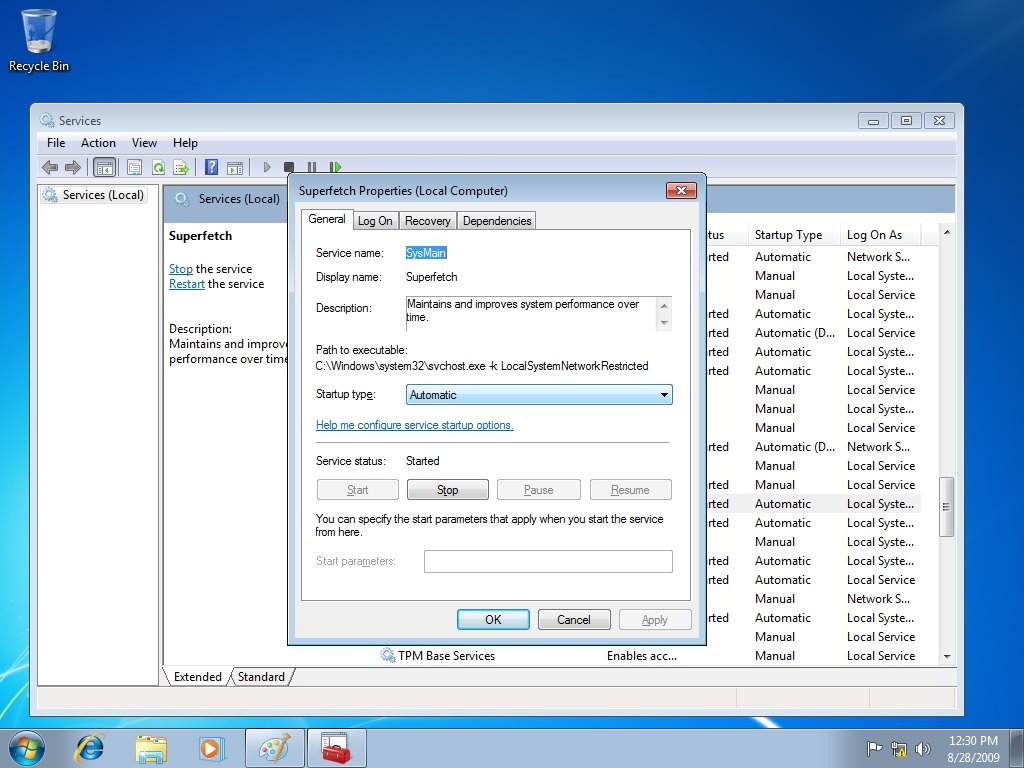
Task: Click the Pause Service toolbar icon
Action: (312, 168)
